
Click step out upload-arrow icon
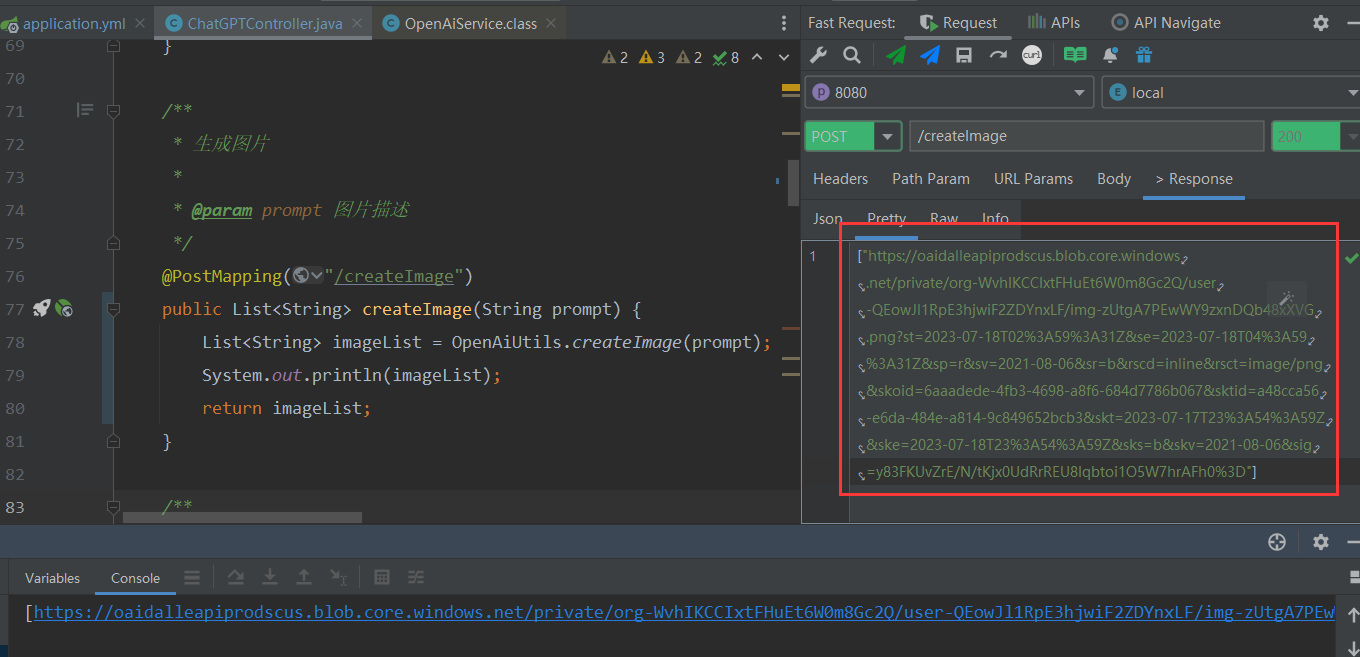point(304,577)
